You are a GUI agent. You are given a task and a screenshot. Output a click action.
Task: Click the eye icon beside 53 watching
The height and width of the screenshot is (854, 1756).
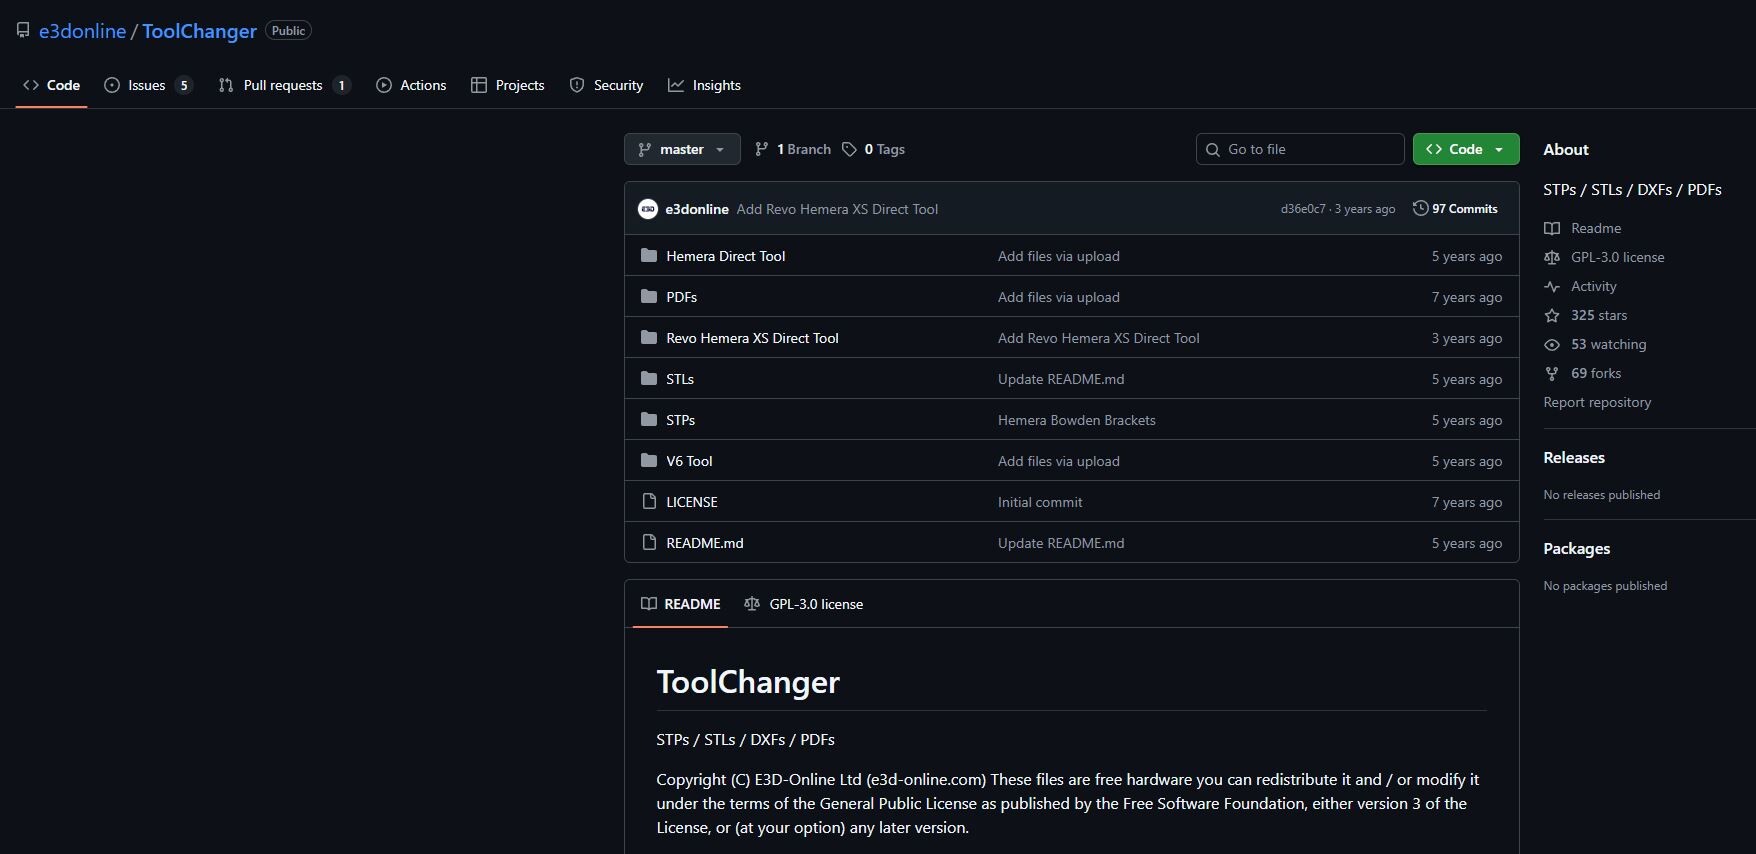tap(1552, 344)
